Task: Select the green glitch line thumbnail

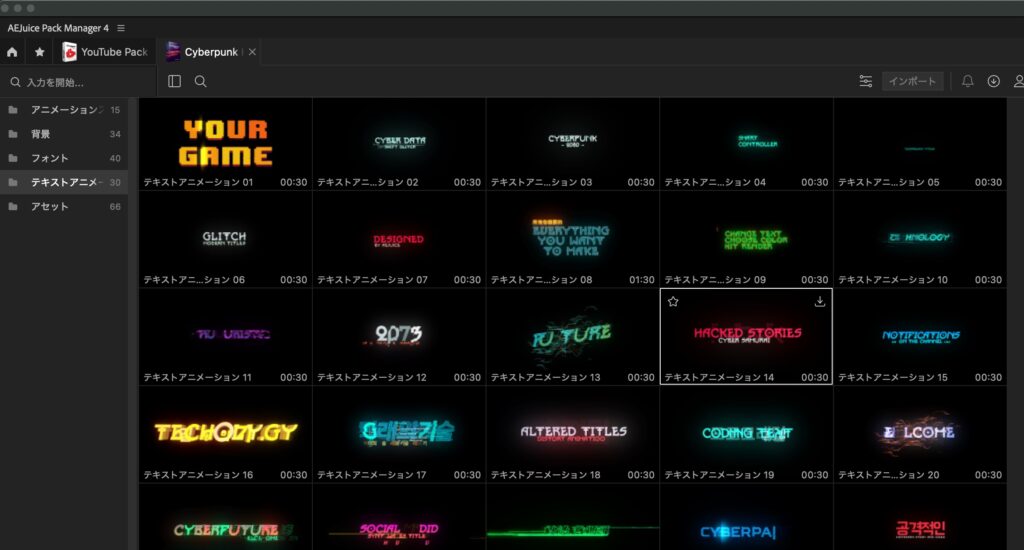Action: 573,517
